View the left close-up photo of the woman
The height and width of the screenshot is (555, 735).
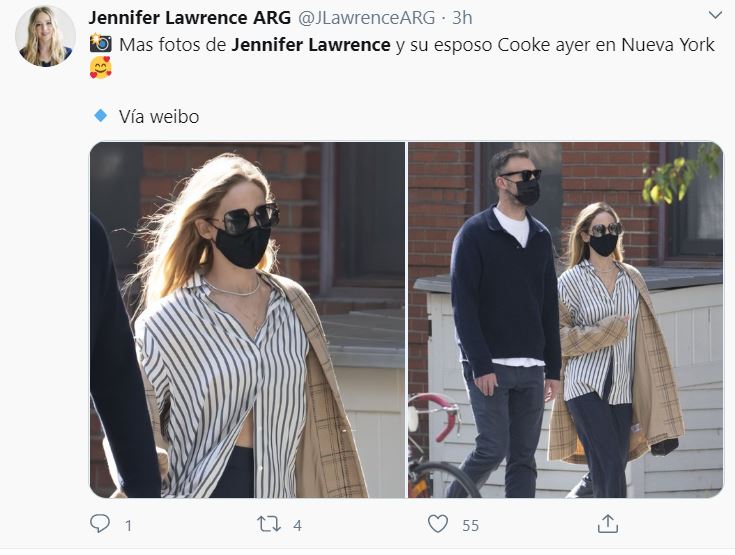(247, 320)
